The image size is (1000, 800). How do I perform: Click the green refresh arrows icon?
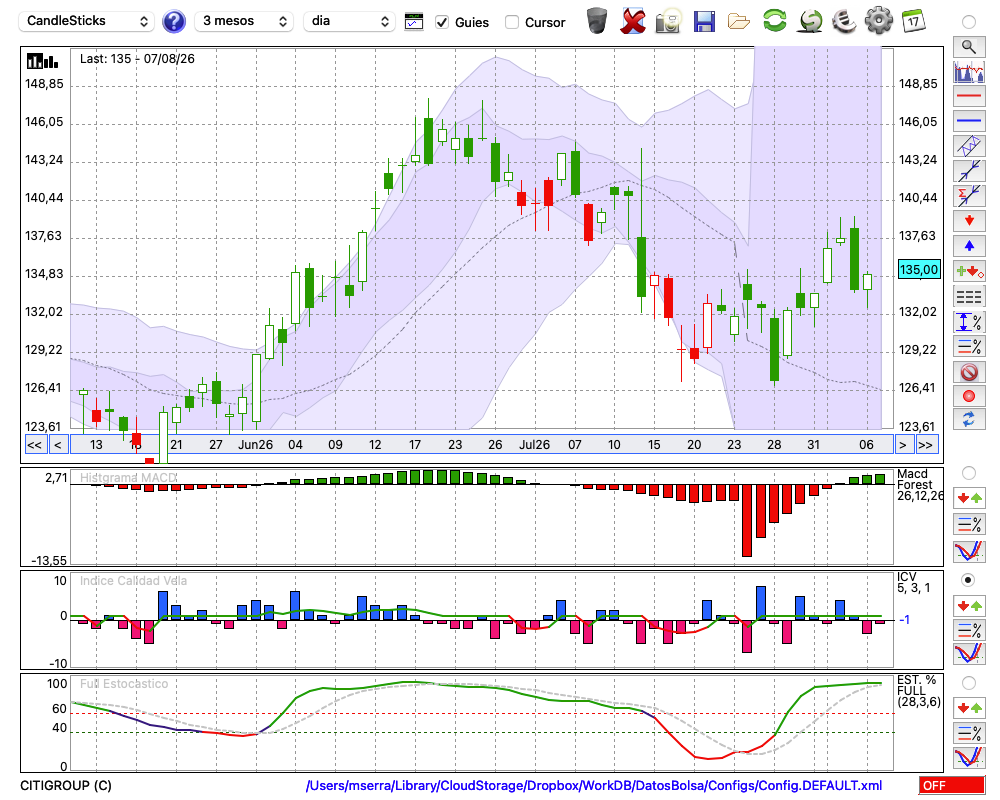774,21
